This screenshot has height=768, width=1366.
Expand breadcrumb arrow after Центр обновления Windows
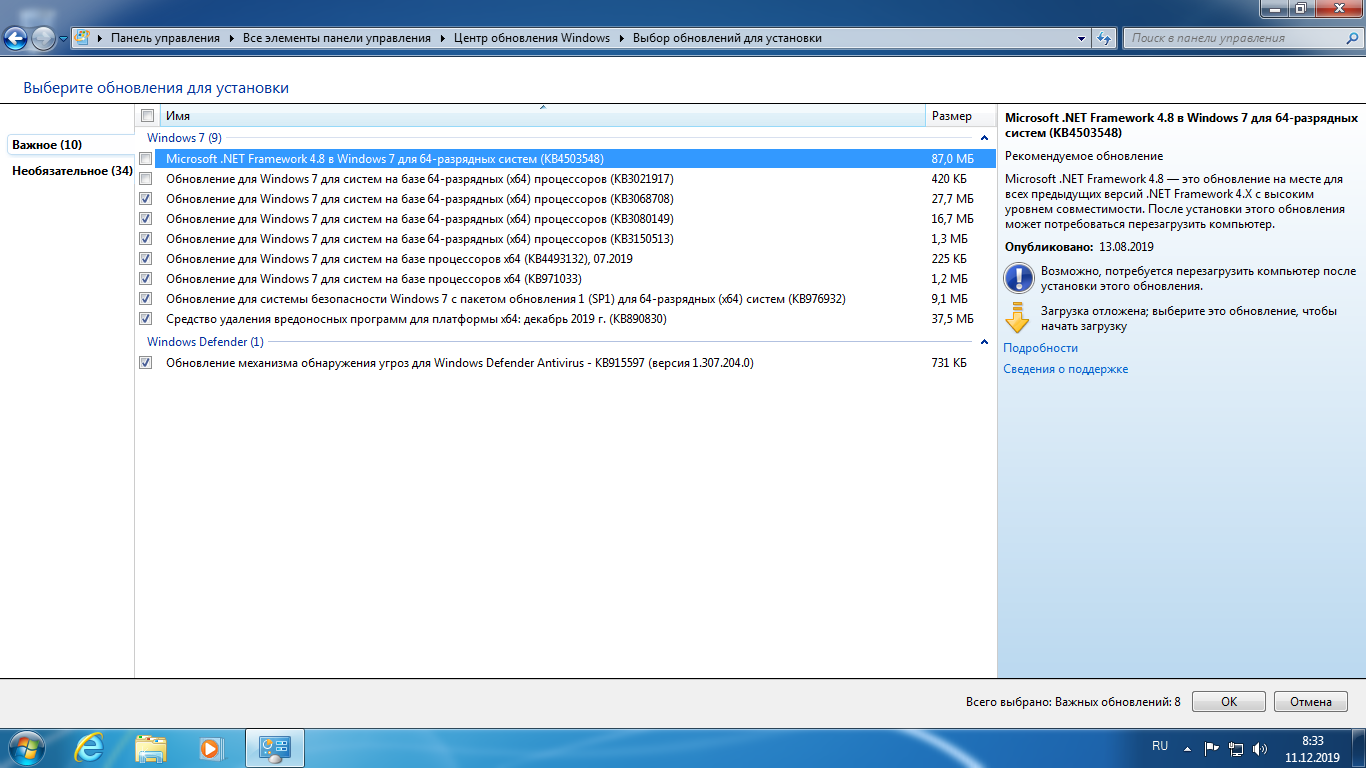(621, 38)
